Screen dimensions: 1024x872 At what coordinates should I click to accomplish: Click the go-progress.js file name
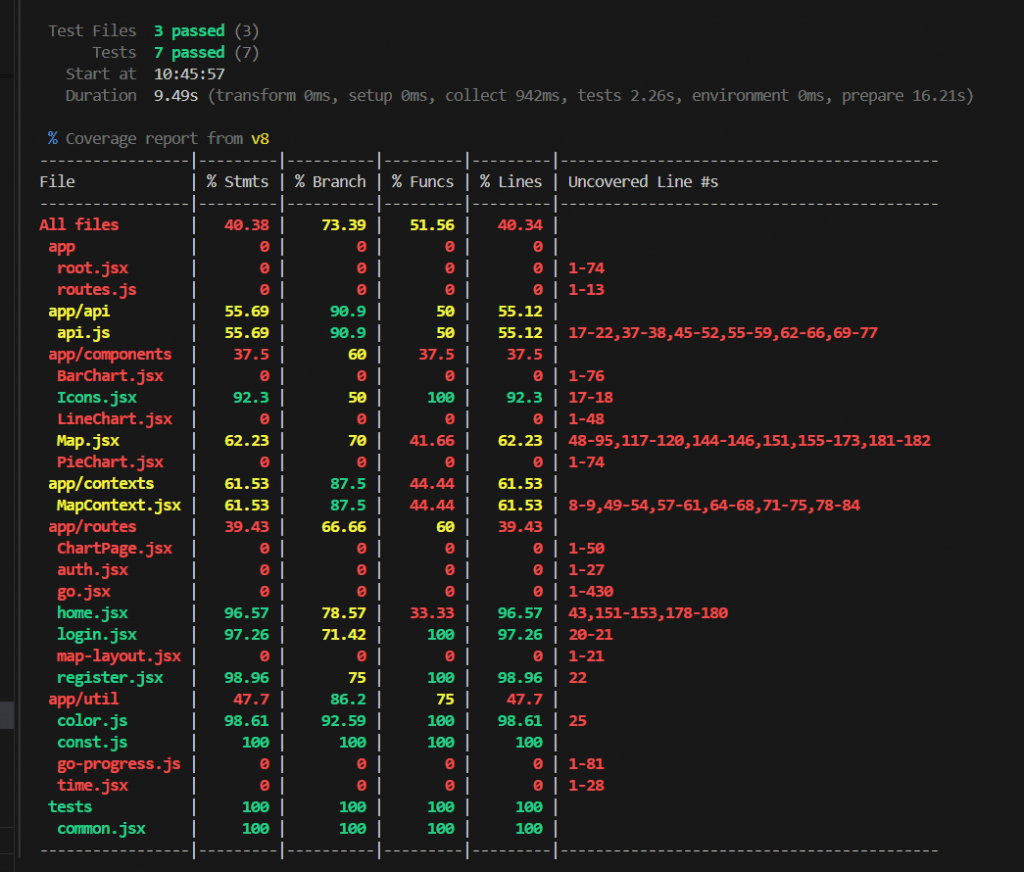tap(118, 764)
